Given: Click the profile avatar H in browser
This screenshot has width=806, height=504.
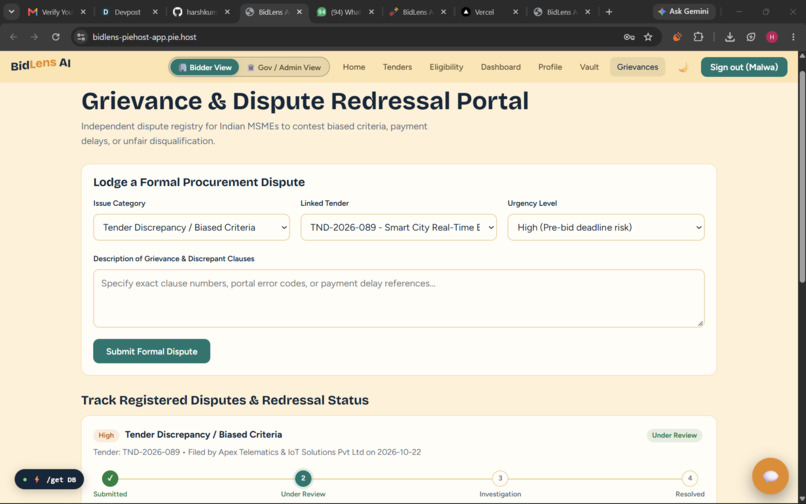Looking at the screenshot, I should click(772, 37).
